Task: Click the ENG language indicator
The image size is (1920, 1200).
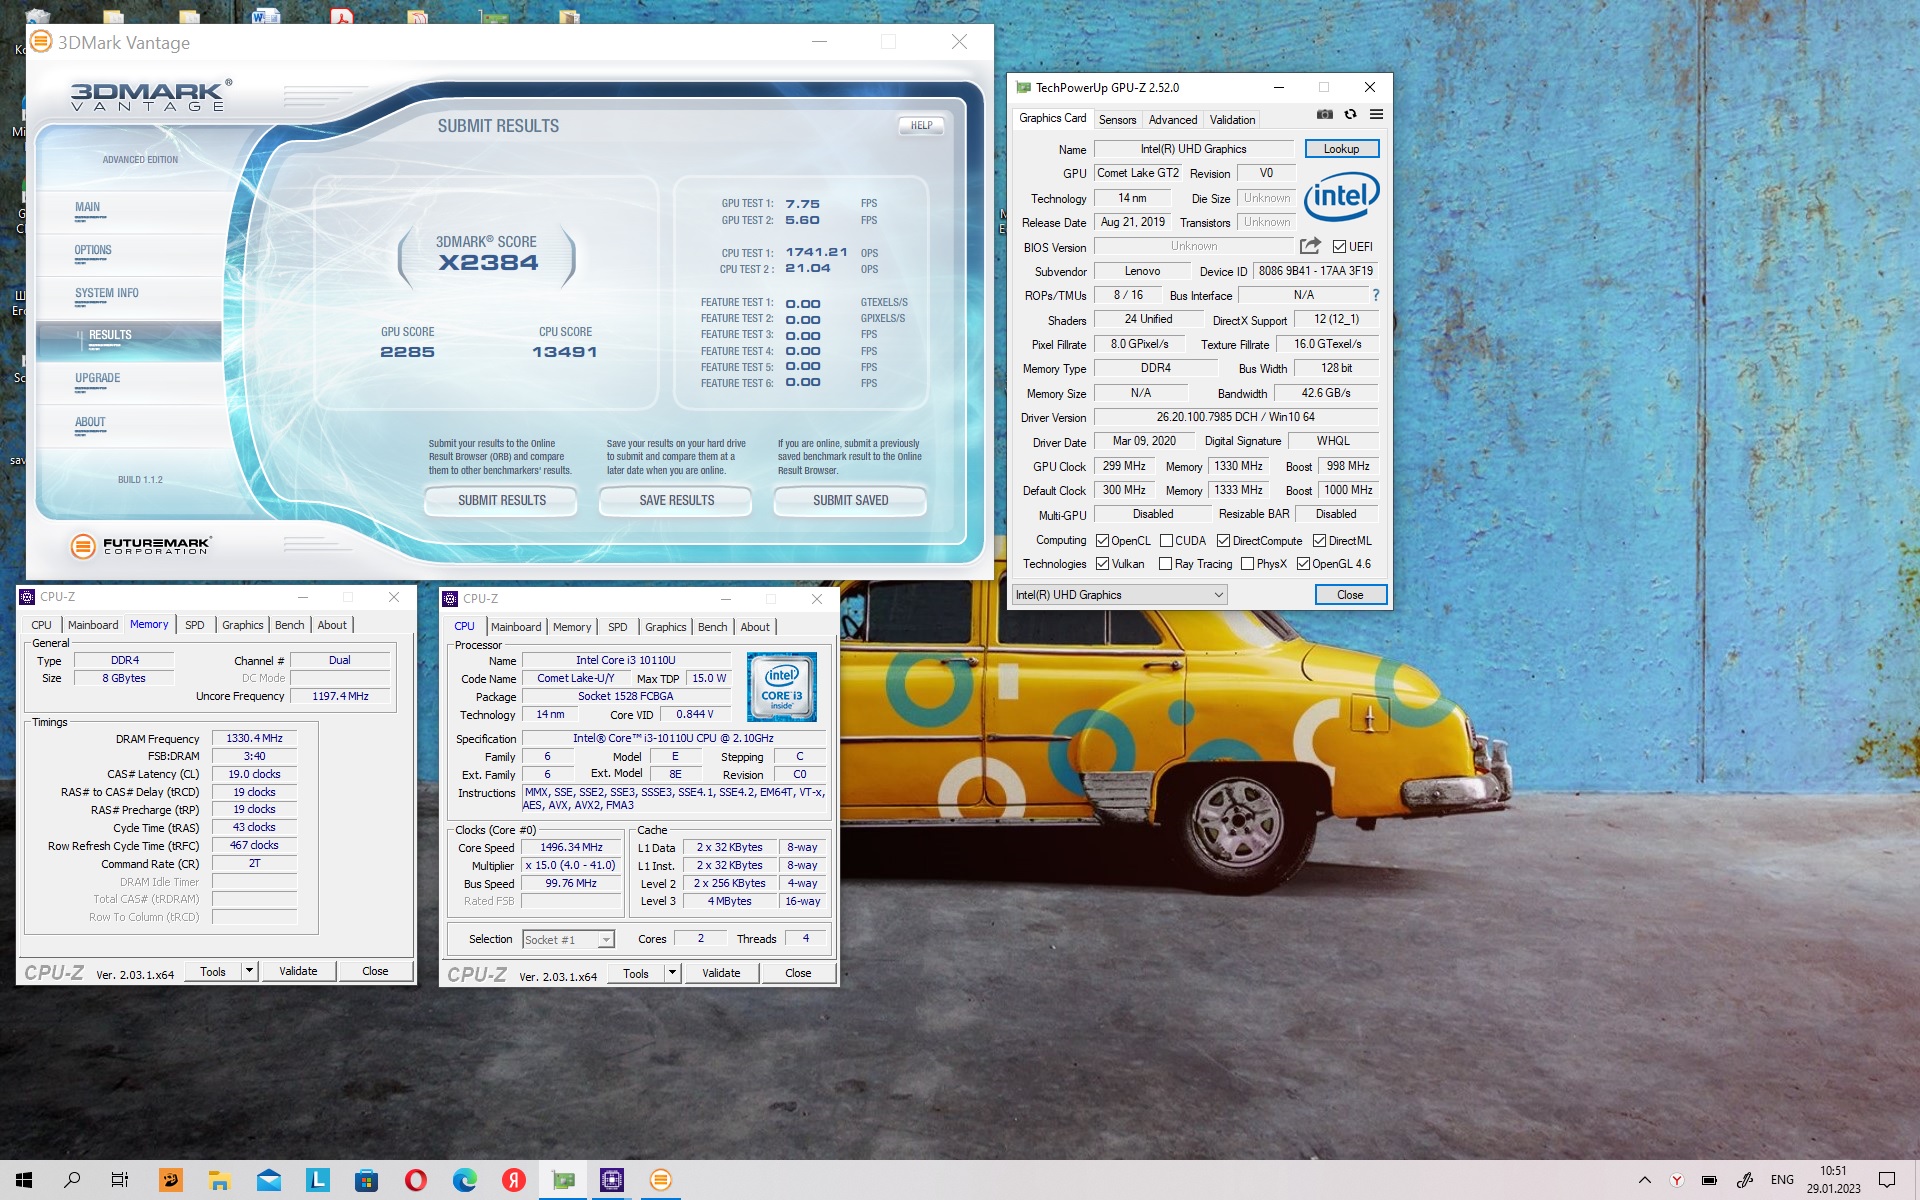Action: click(x=1782, y=1180)
